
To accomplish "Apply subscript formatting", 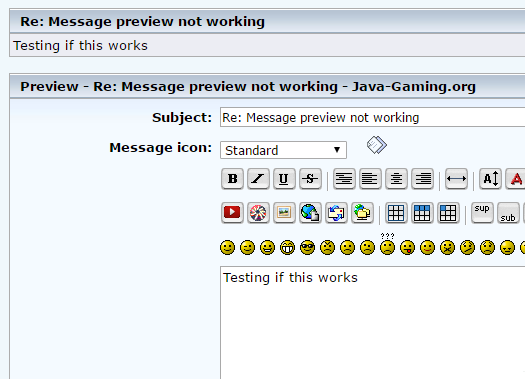I will 508,213.
